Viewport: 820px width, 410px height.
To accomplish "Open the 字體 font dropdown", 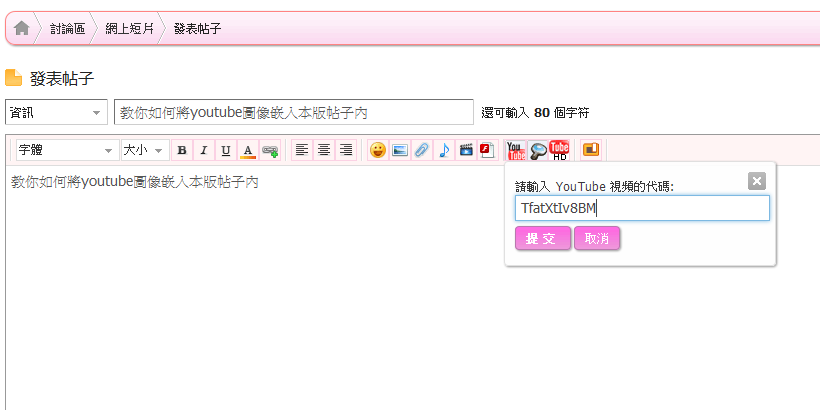I will 67,151.
